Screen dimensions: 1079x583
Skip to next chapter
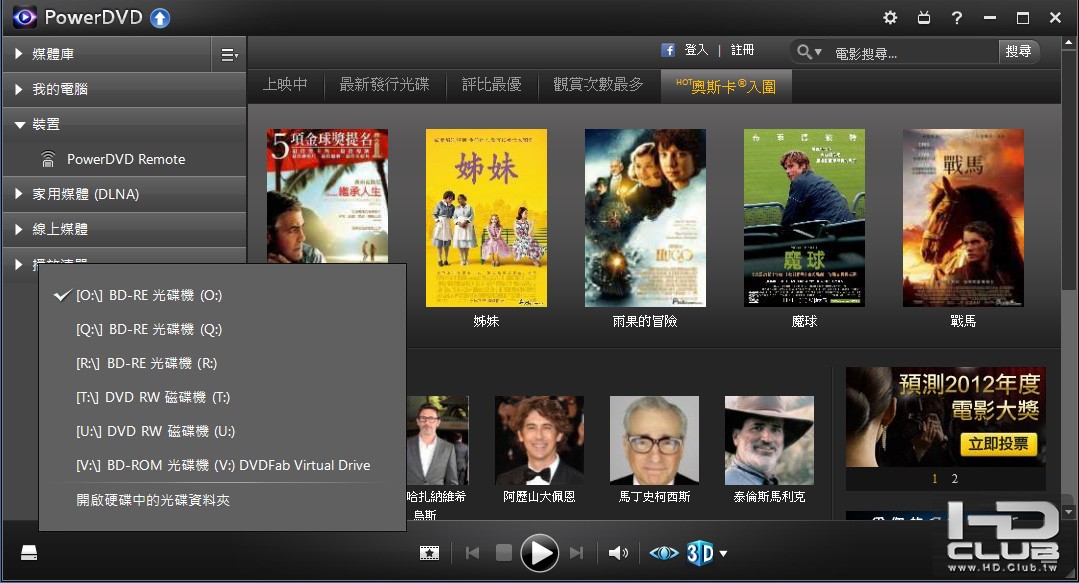pyautogui.click(x=577, y=553)
